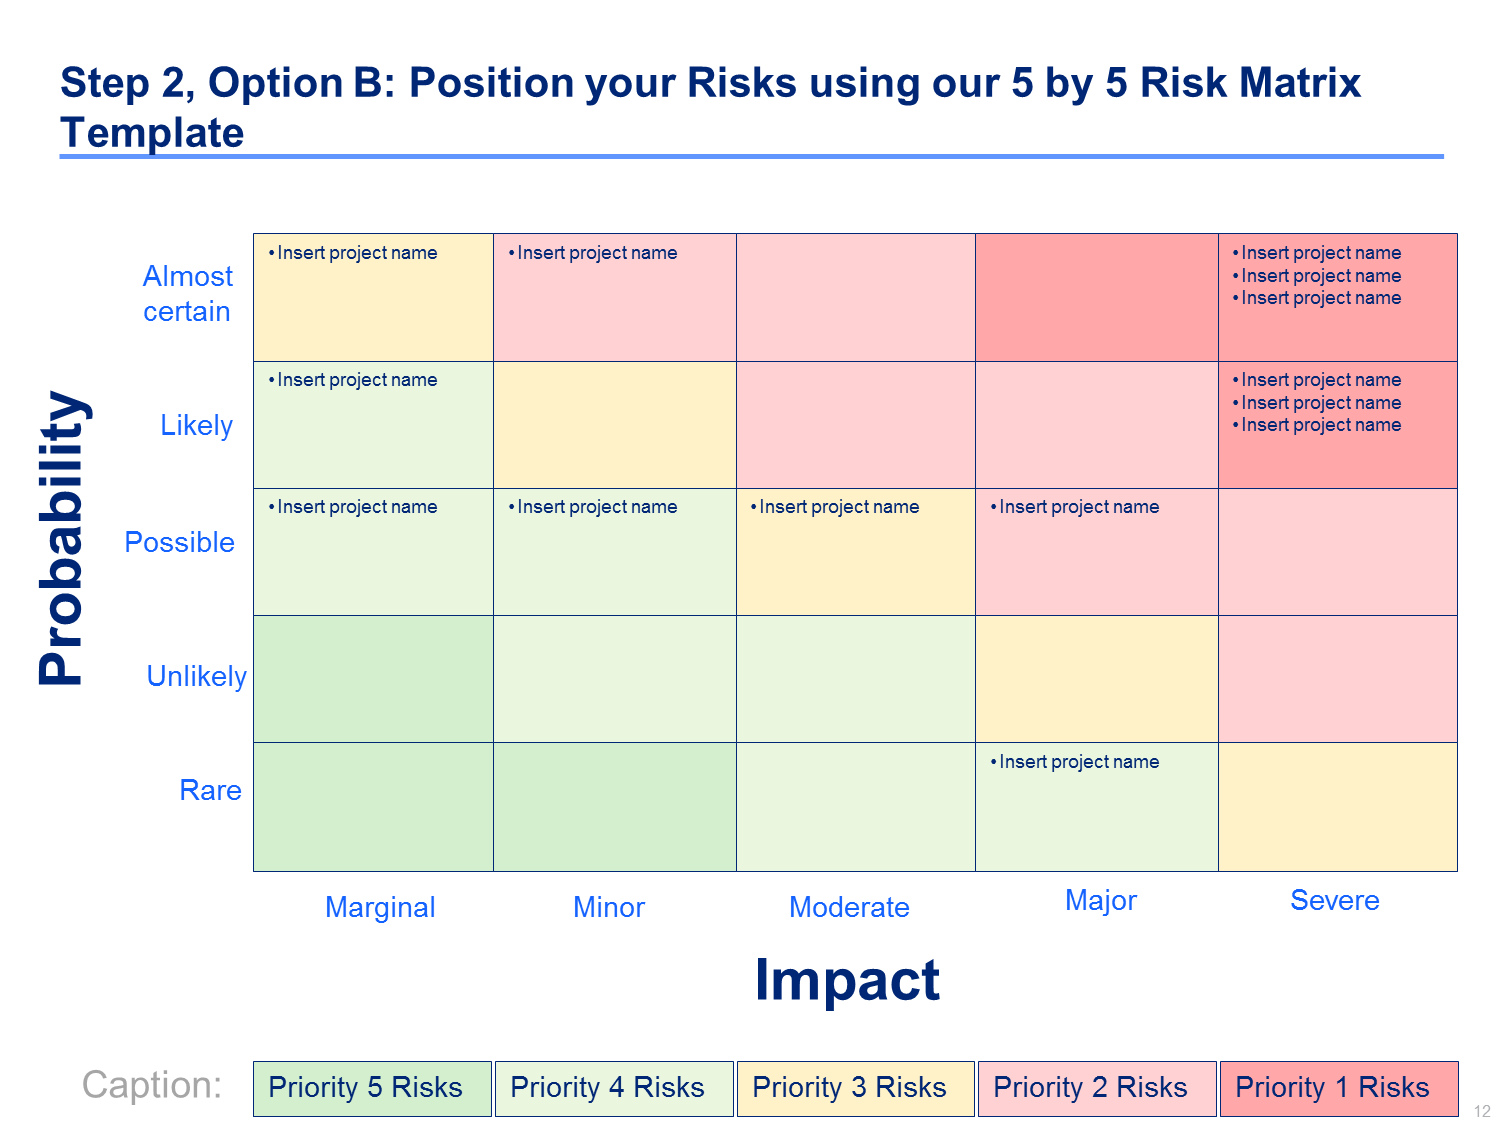
Task: Select the Priority 5 Risks legend swatch
Action: [x=372, y=1088]
